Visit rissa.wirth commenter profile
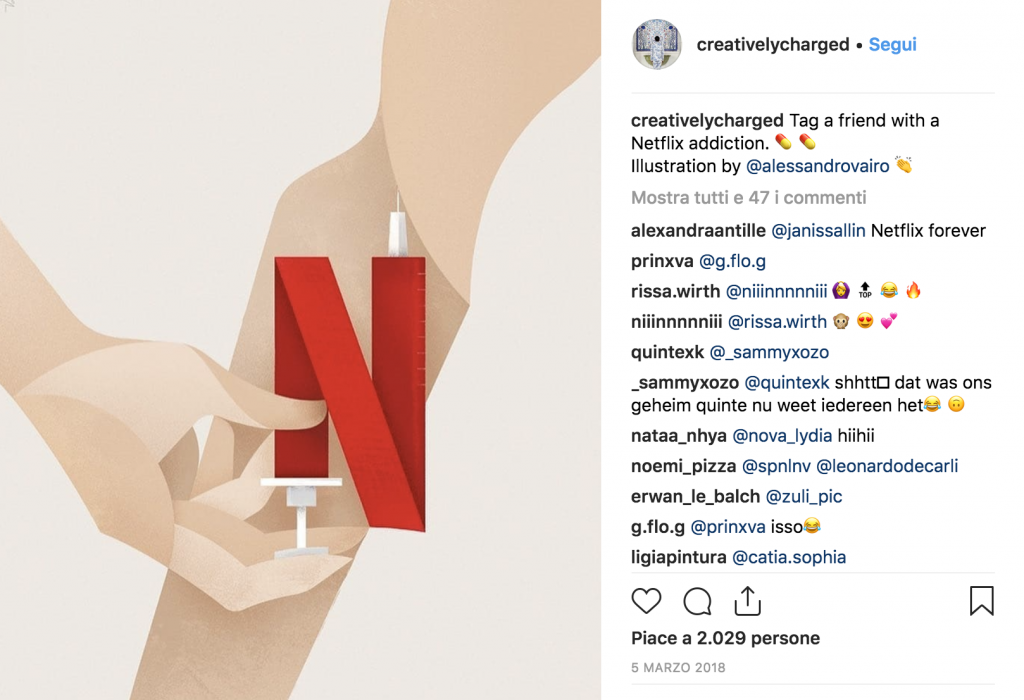 point(675,291)
